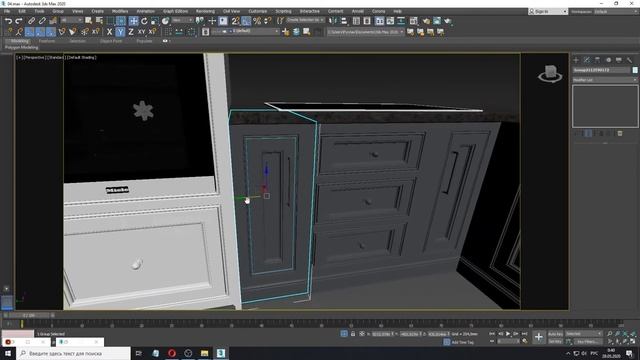Click the time slider handle
This screenshot has width=640, height=360.
click(x=29, y=316)
